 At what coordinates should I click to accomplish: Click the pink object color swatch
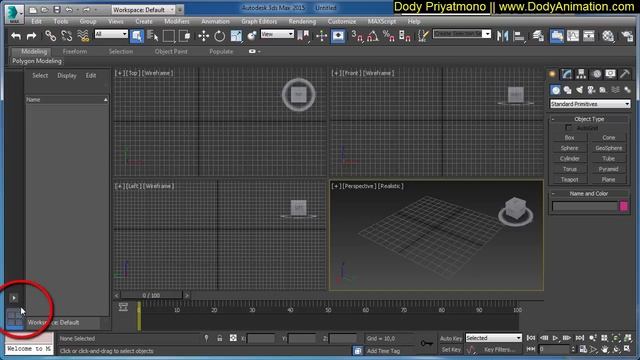coord(623,206)
